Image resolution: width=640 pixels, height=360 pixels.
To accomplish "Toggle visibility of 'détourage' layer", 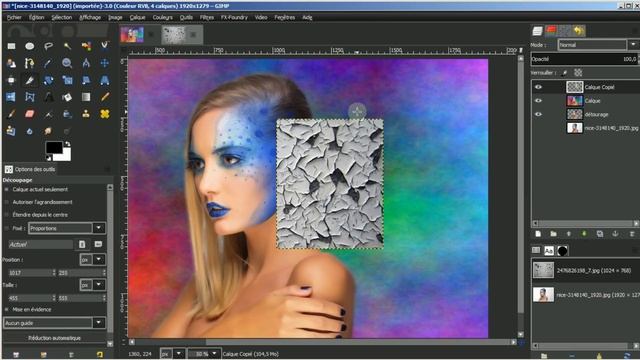I will tap(538, 114).
